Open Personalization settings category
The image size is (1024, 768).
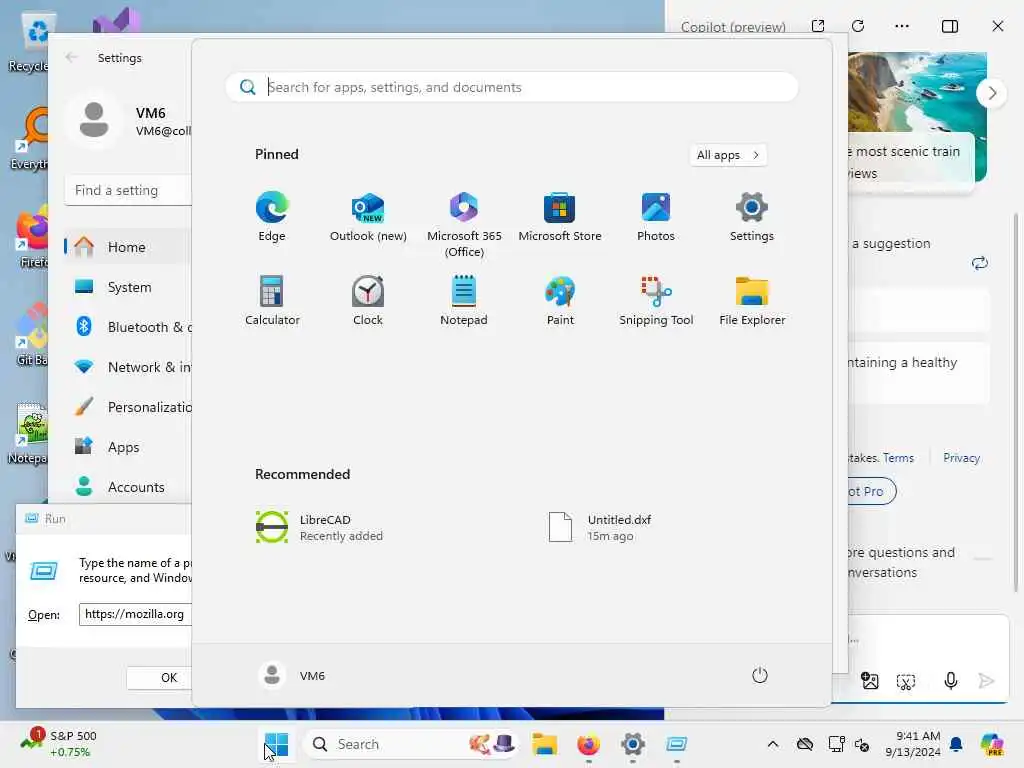[x=128, y=407]
